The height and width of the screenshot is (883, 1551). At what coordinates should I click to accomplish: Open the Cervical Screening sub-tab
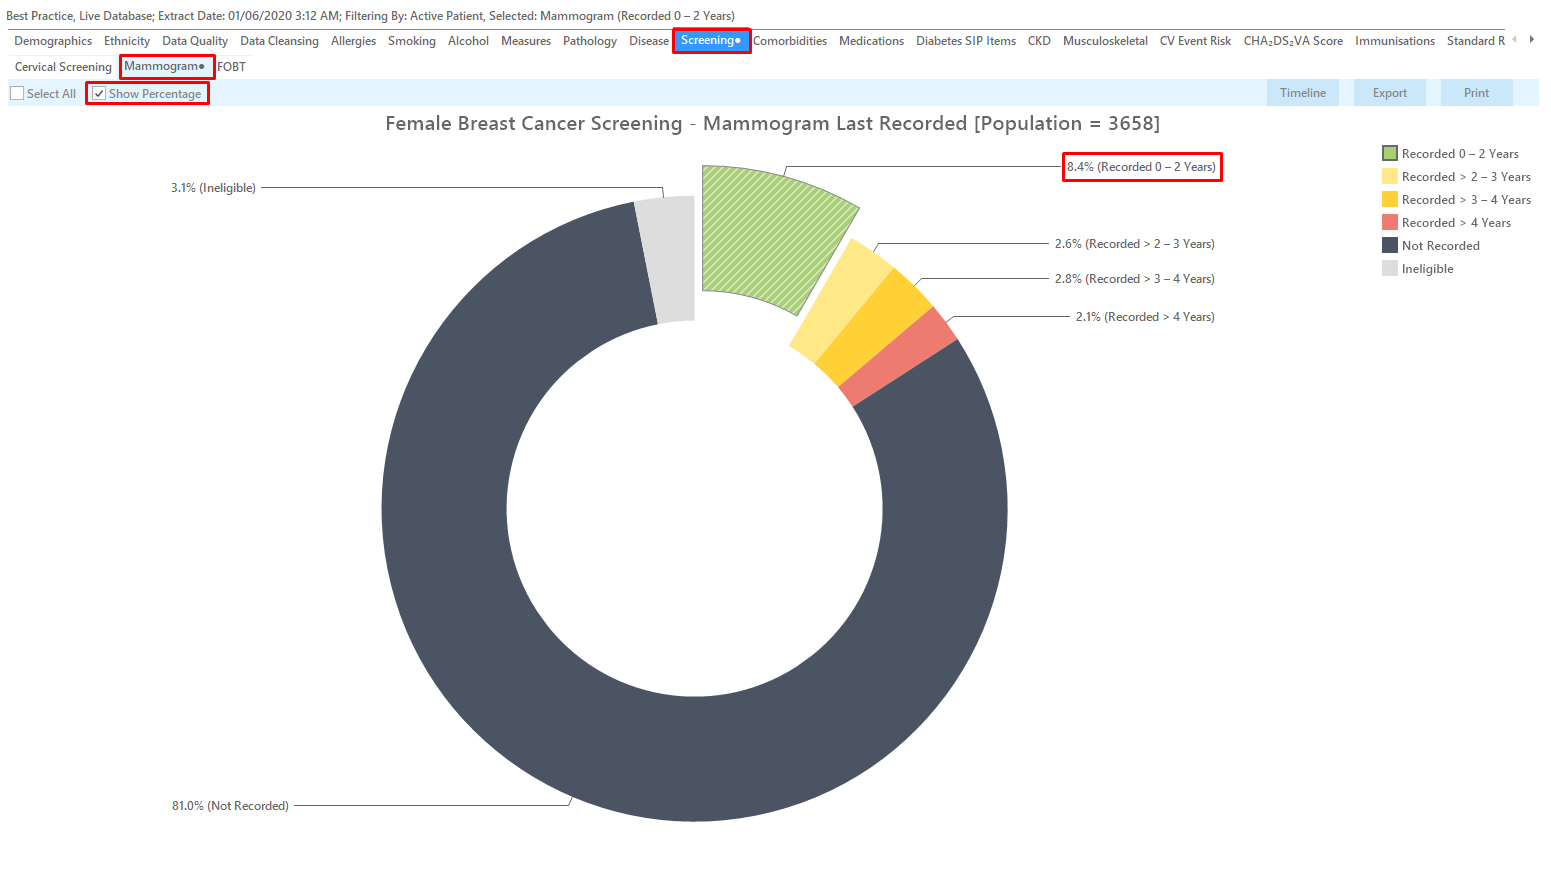coord(63,67)
